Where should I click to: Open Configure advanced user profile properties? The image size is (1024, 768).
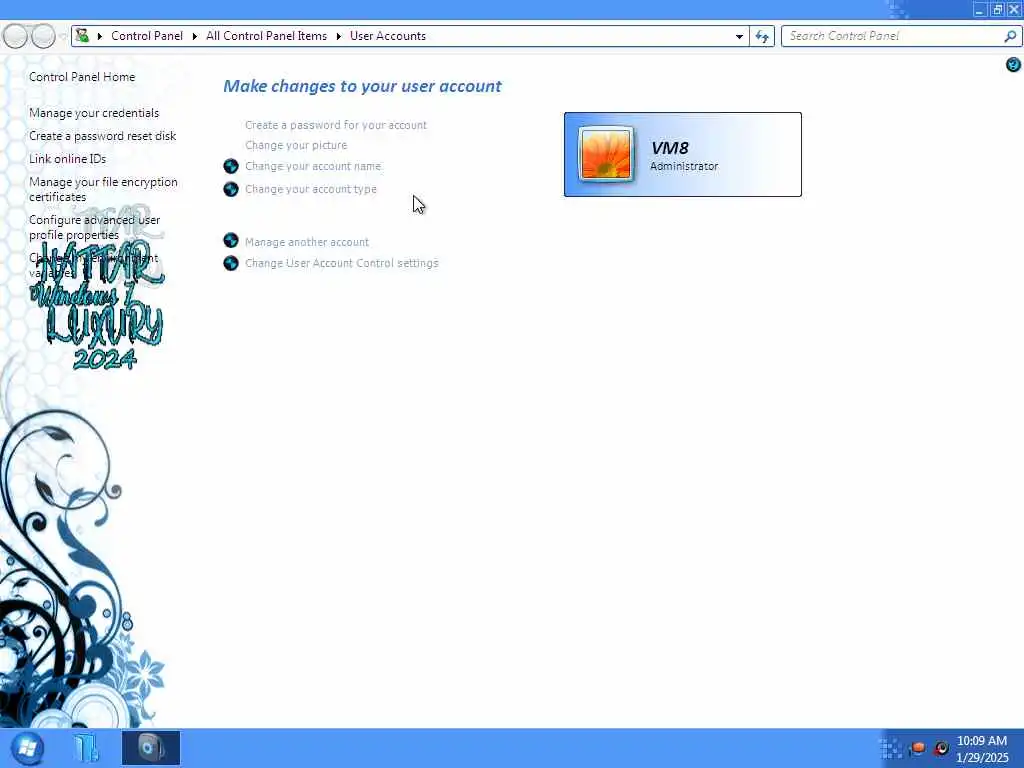(95, 227)
